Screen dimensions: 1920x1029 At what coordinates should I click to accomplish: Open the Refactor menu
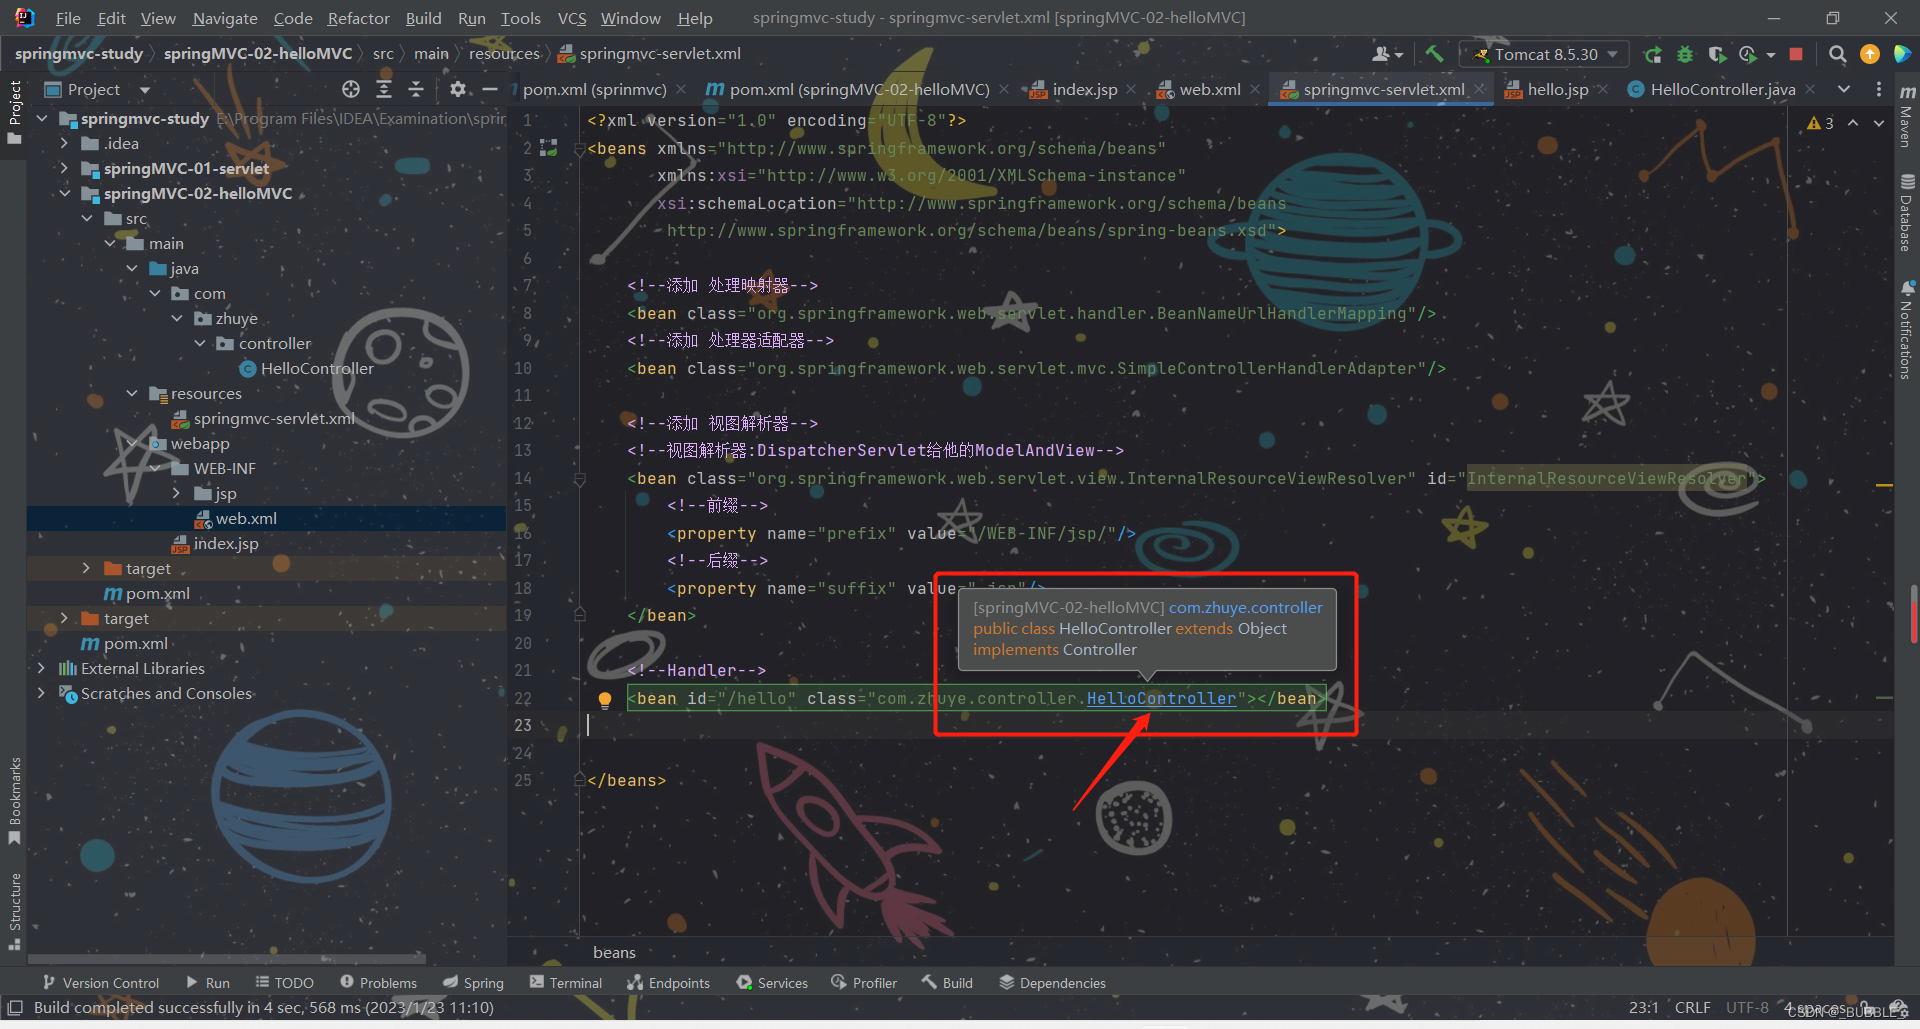[358, 18]
